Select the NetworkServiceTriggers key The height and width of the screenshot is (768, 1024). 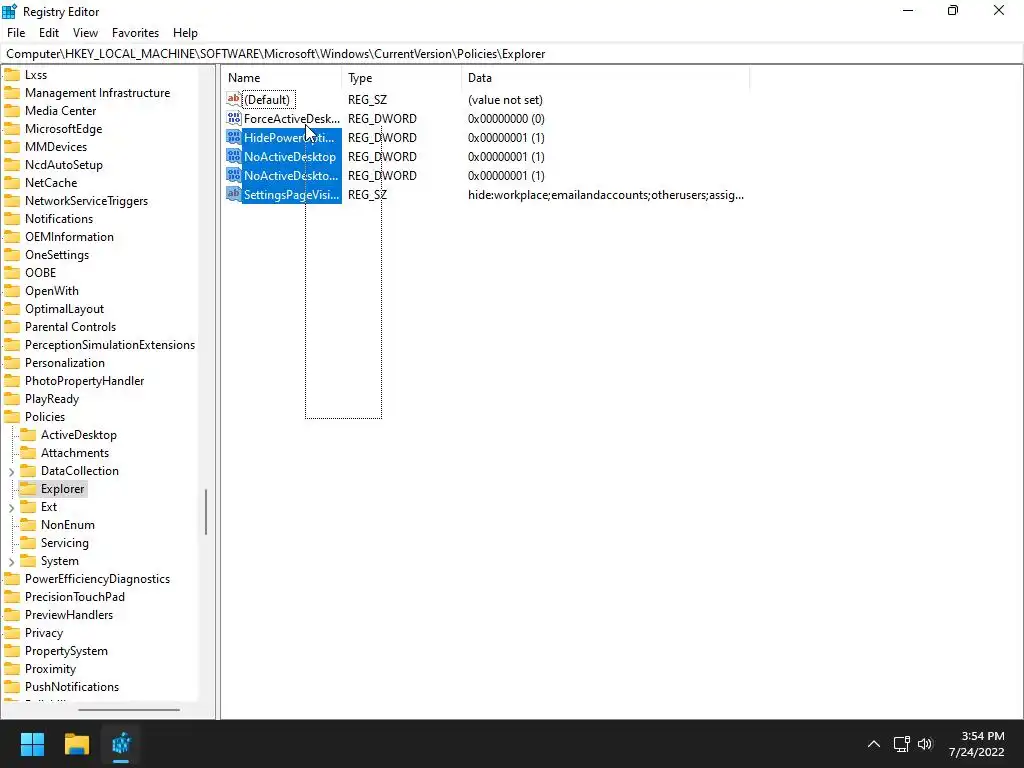[x=86, y=201]
